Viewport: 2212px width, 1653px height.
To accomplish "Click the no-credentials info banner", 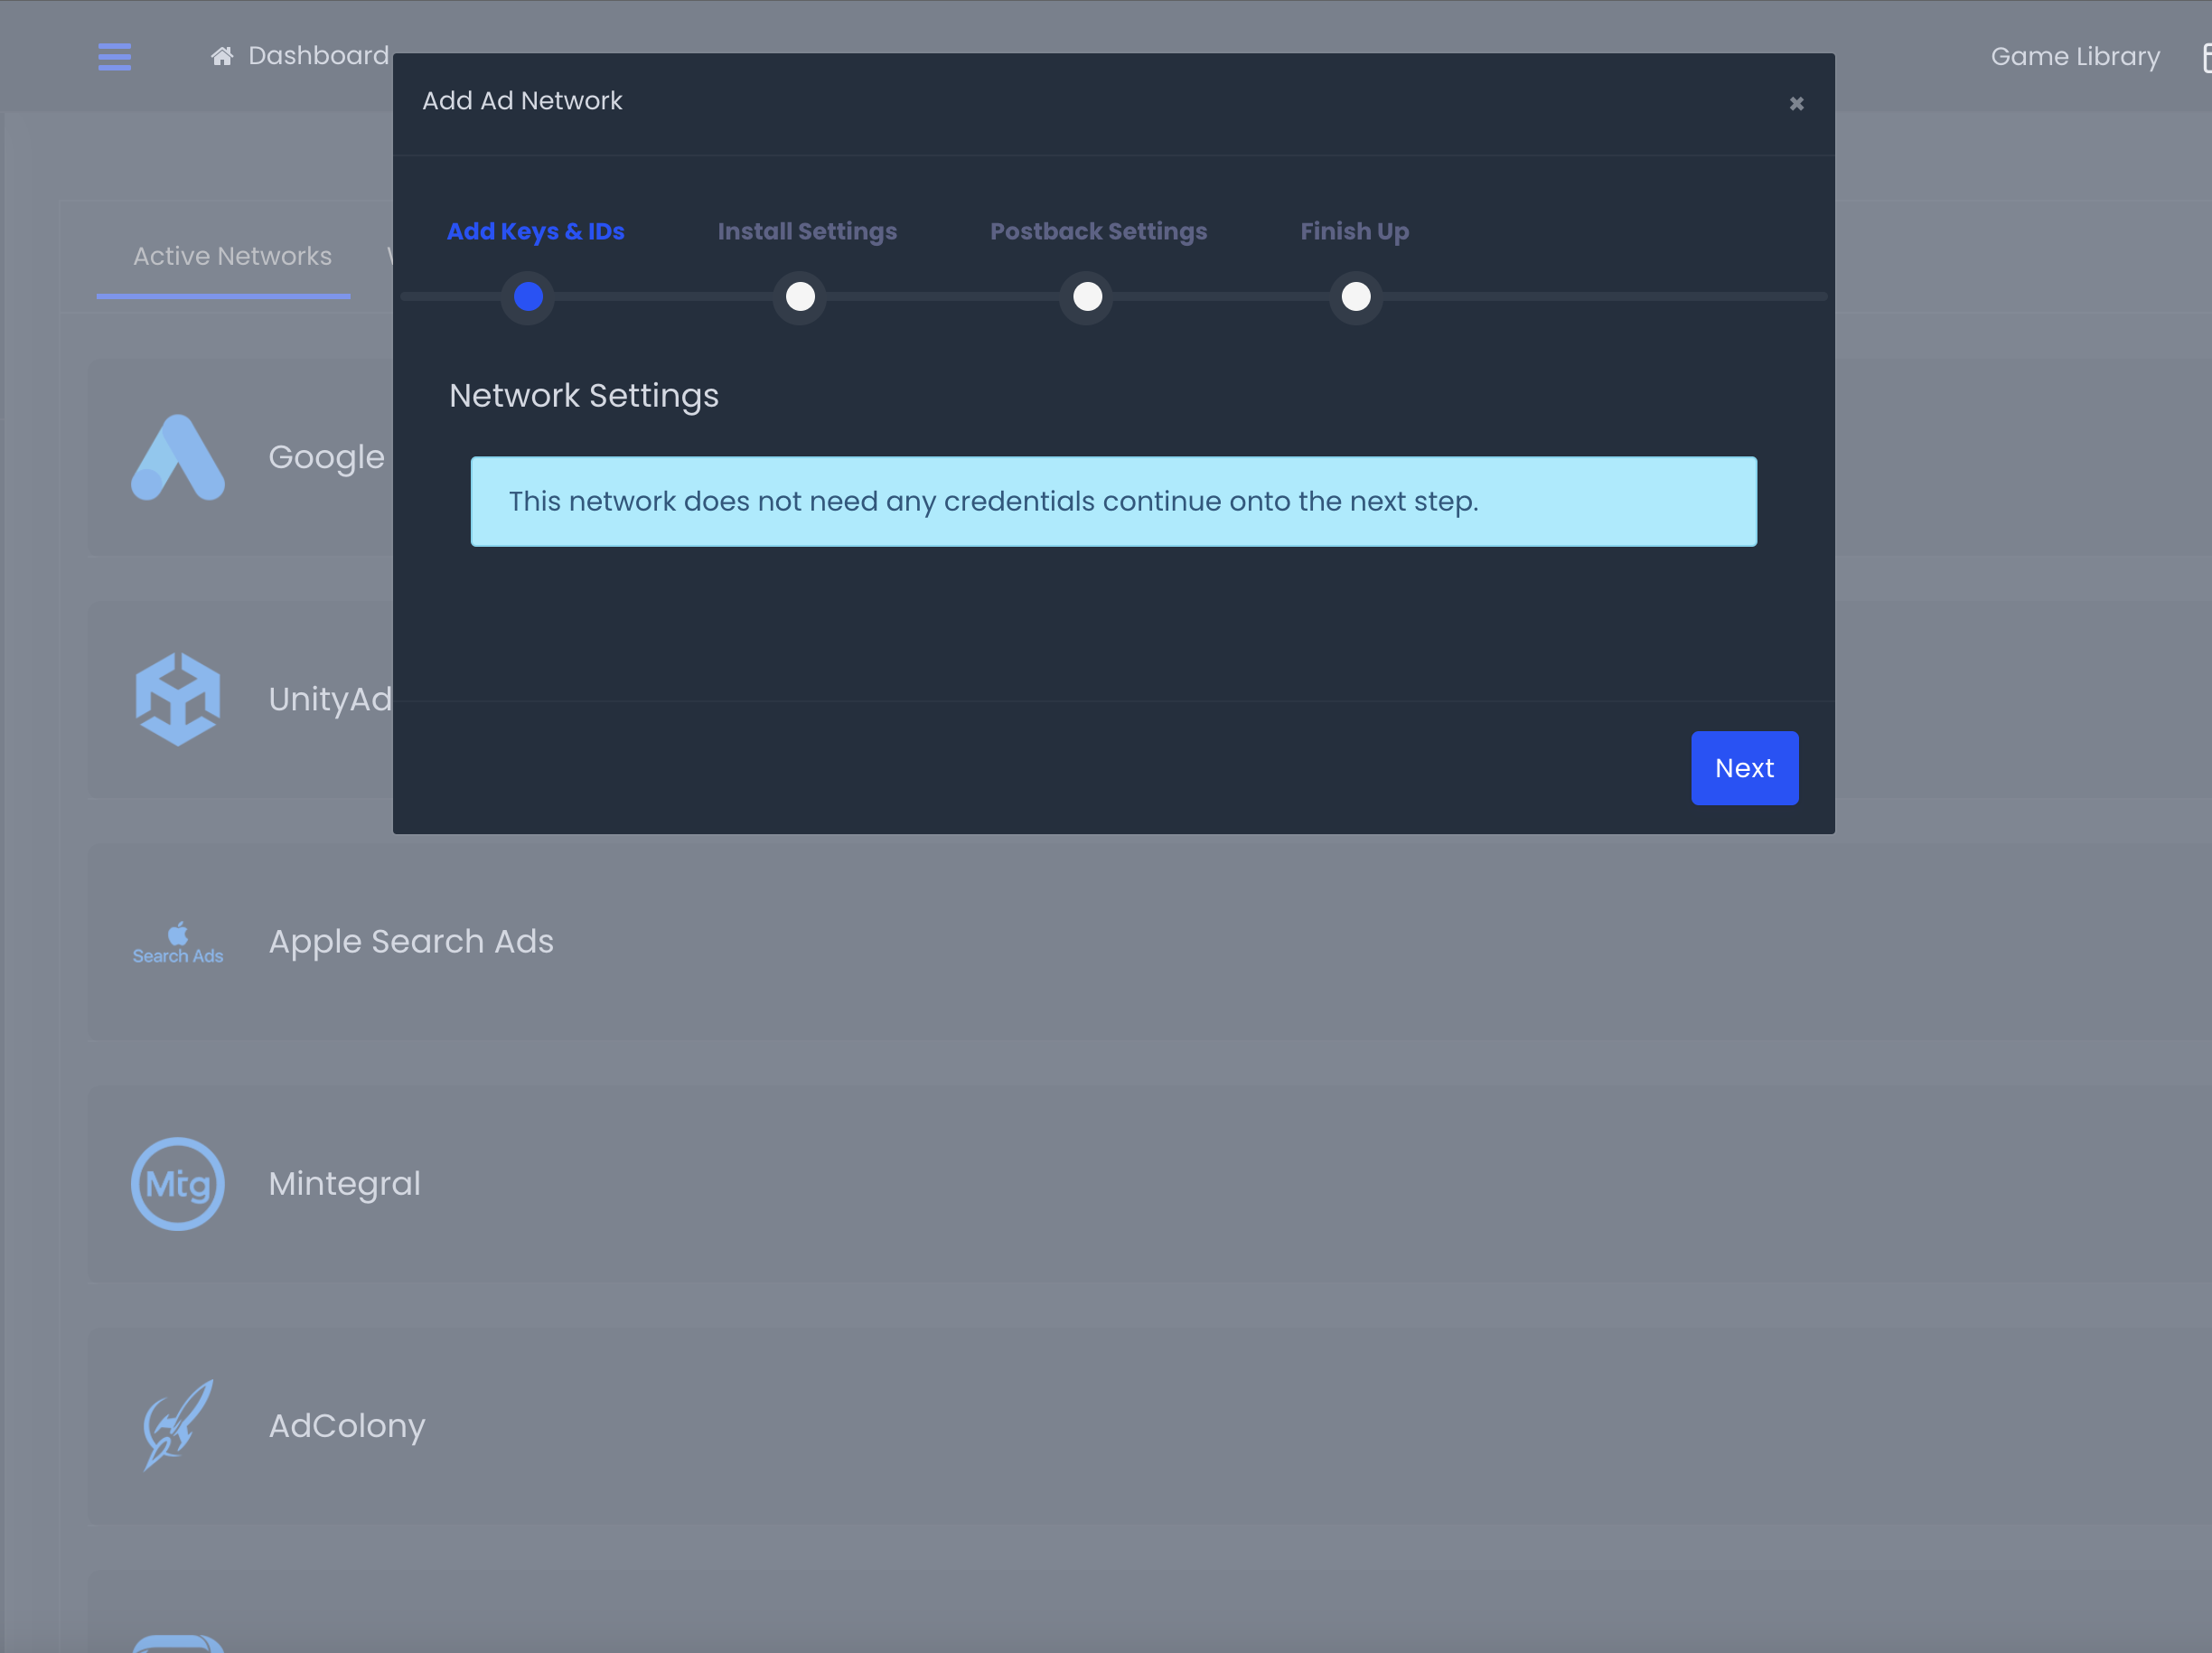I will tap(1113, 501).
